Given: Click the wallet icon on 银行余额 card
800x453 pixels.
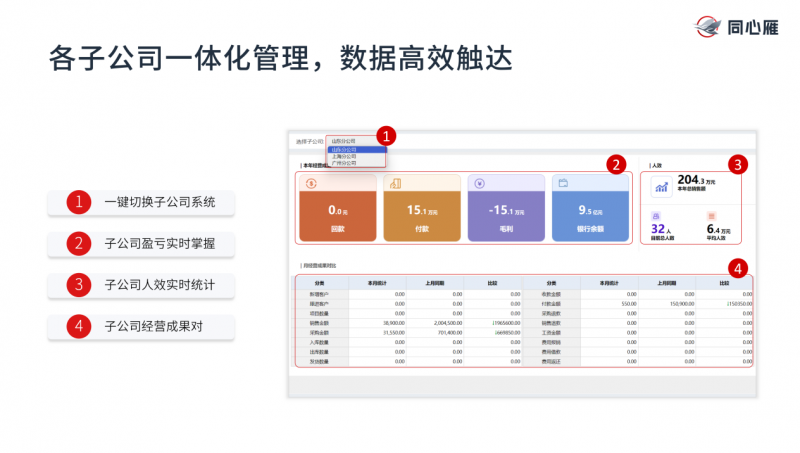Looking at the screenshot, I should [563, 183].
